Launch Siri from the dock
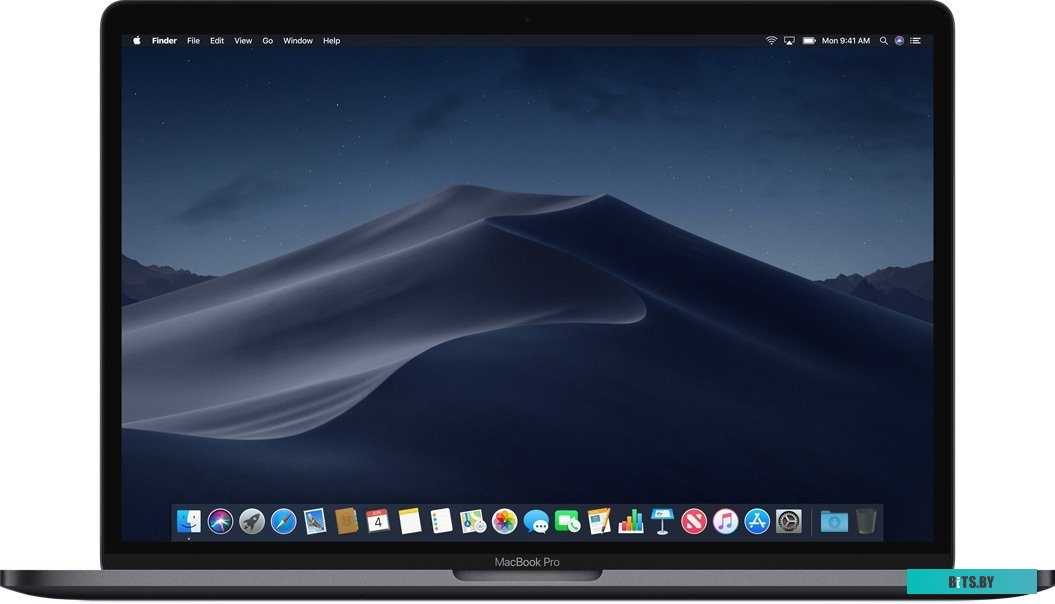Image resolution: width=1055 pixels, height=604 pixels. [220, 521]
